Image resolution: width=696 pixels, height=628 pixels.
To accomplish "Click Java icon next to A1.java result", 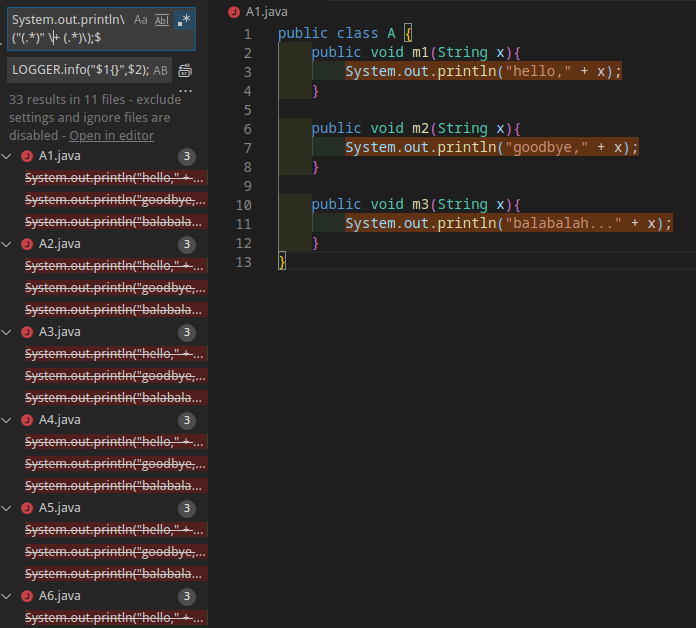I will [27, 156].
